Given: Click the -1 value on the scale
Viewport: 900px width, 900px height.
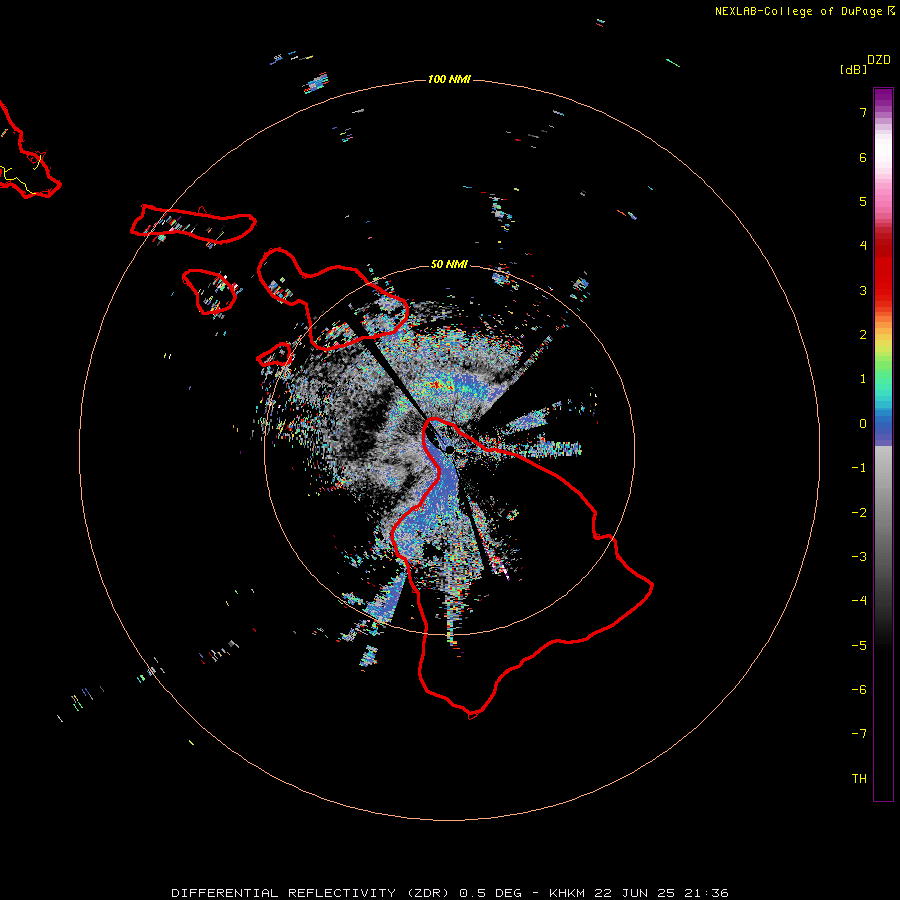Looking at the screenshot, I should tap(859, 468).
